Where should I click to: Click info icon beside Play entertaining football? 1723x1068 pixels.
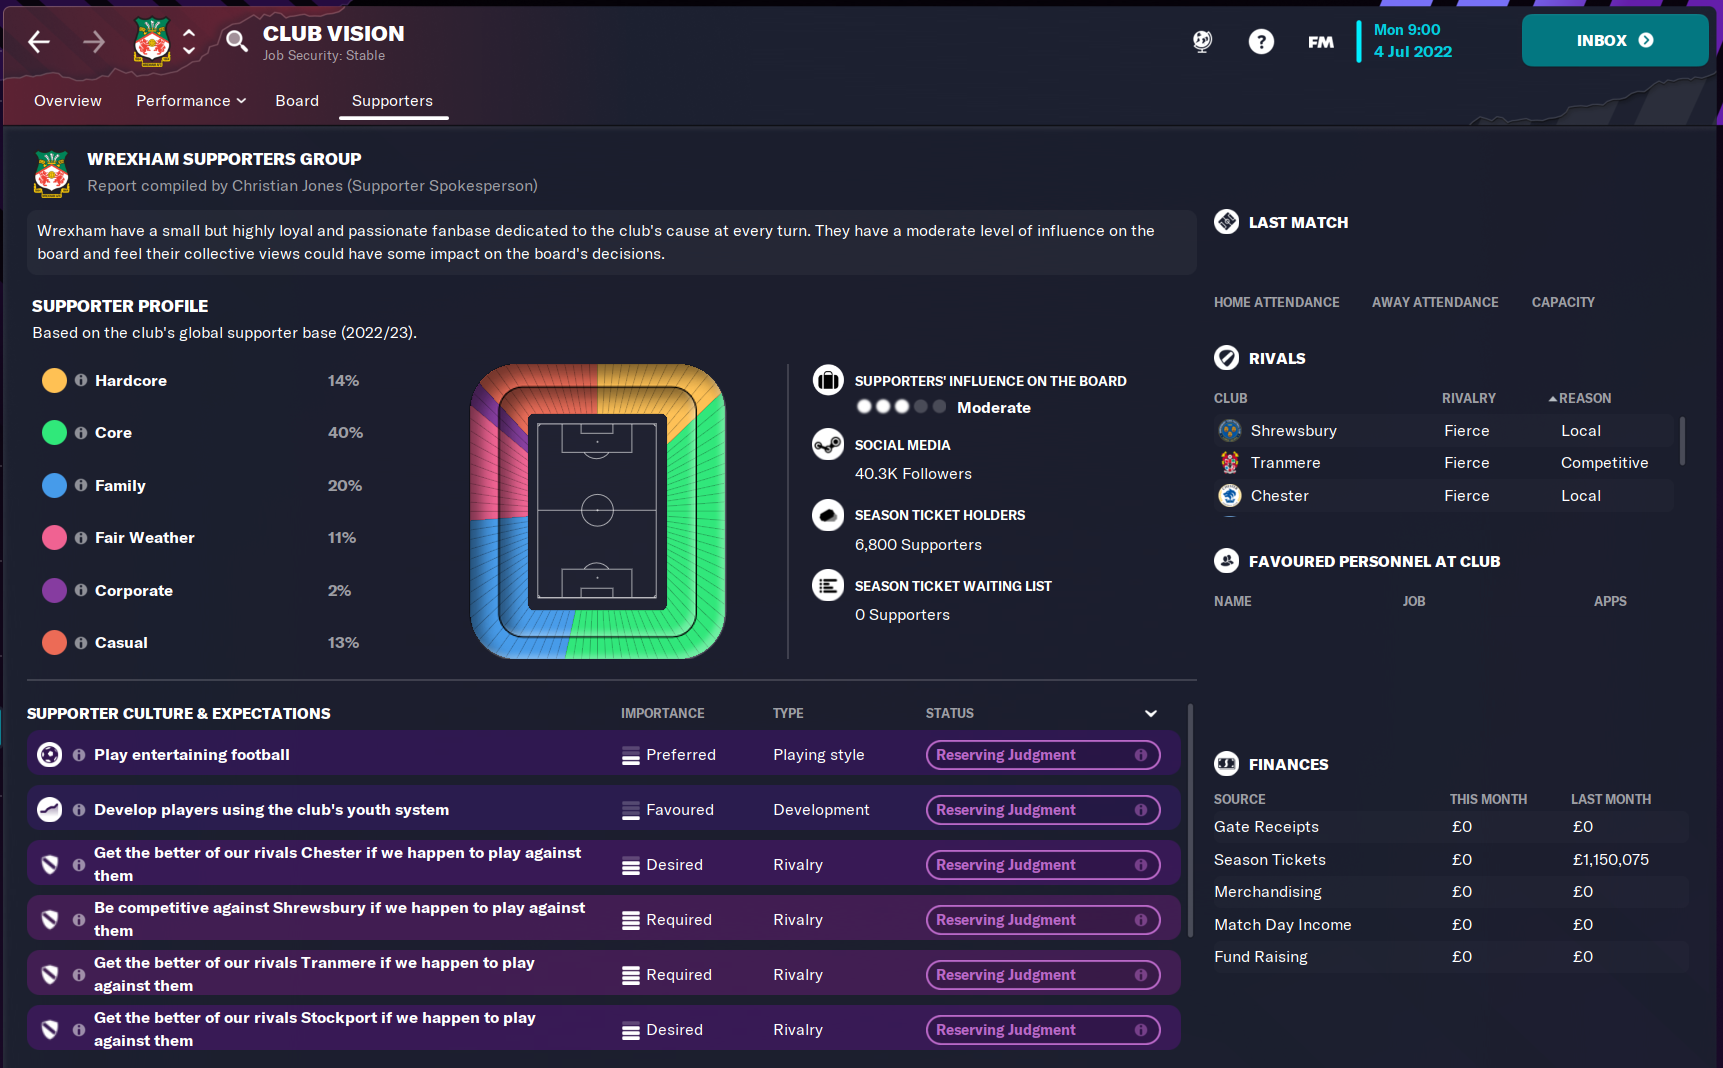[x=79, y=755]
